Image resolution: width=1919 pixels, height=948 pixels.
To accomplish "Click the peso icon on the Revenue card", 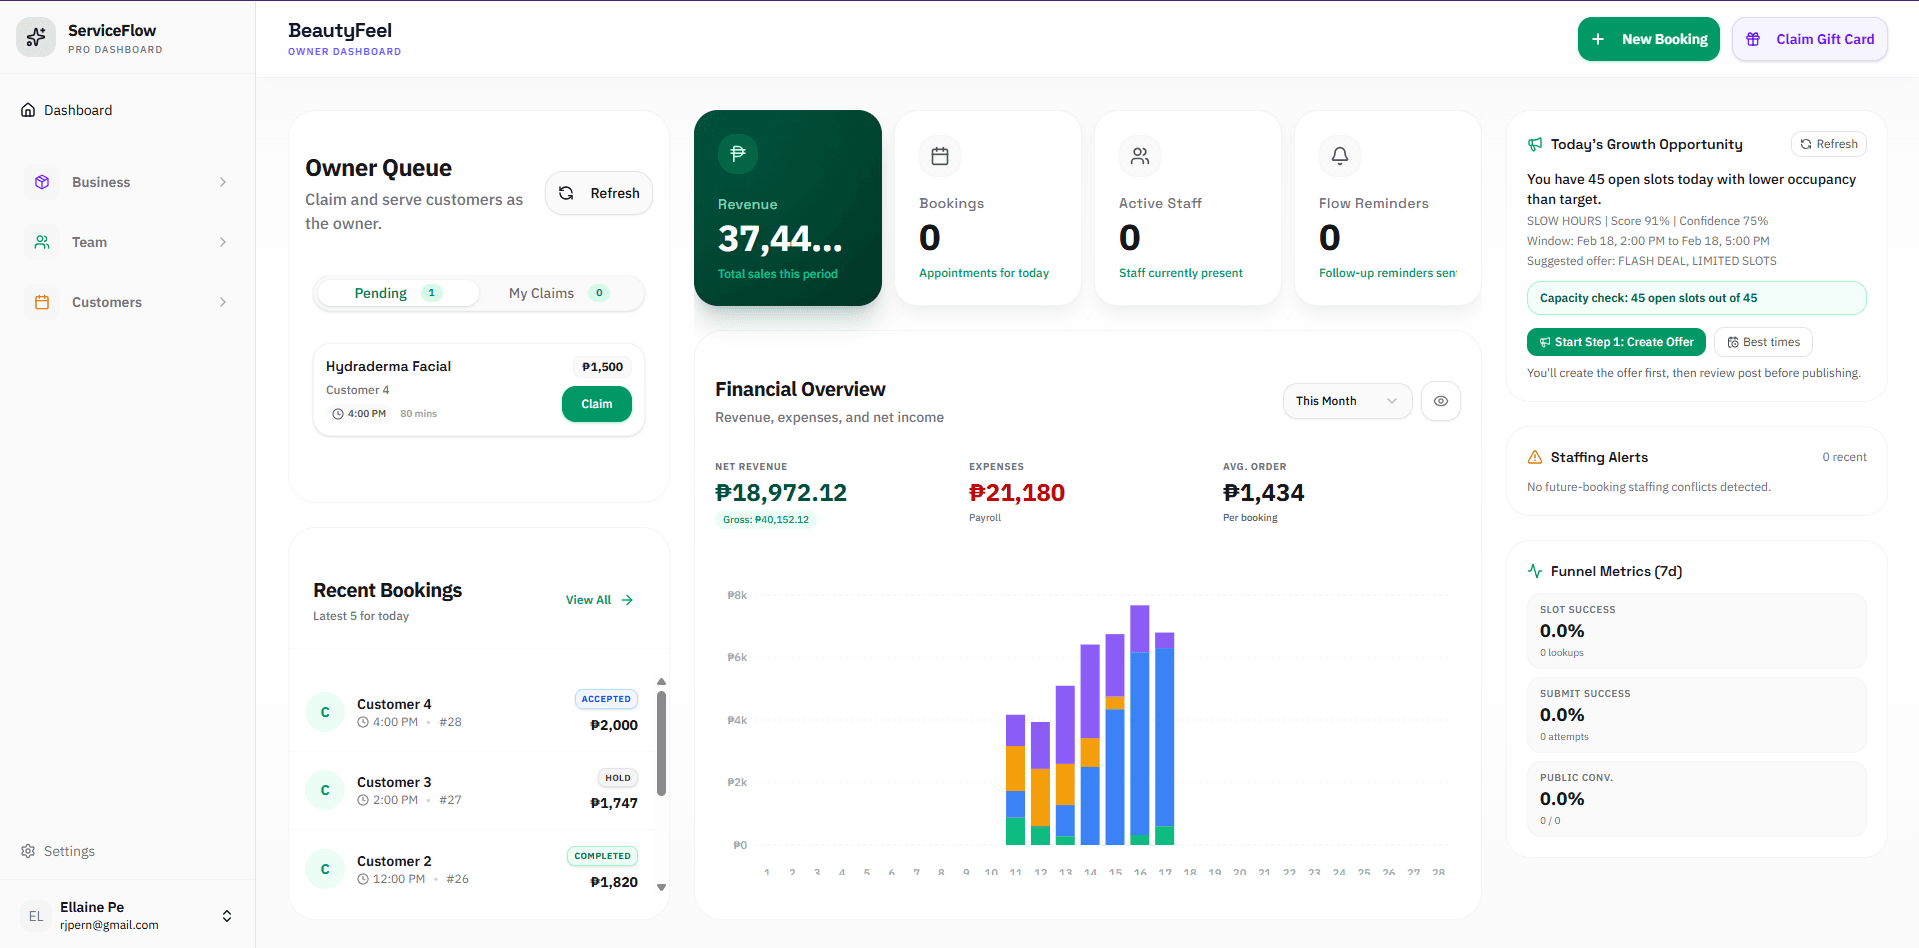I will tap(738, 154).
